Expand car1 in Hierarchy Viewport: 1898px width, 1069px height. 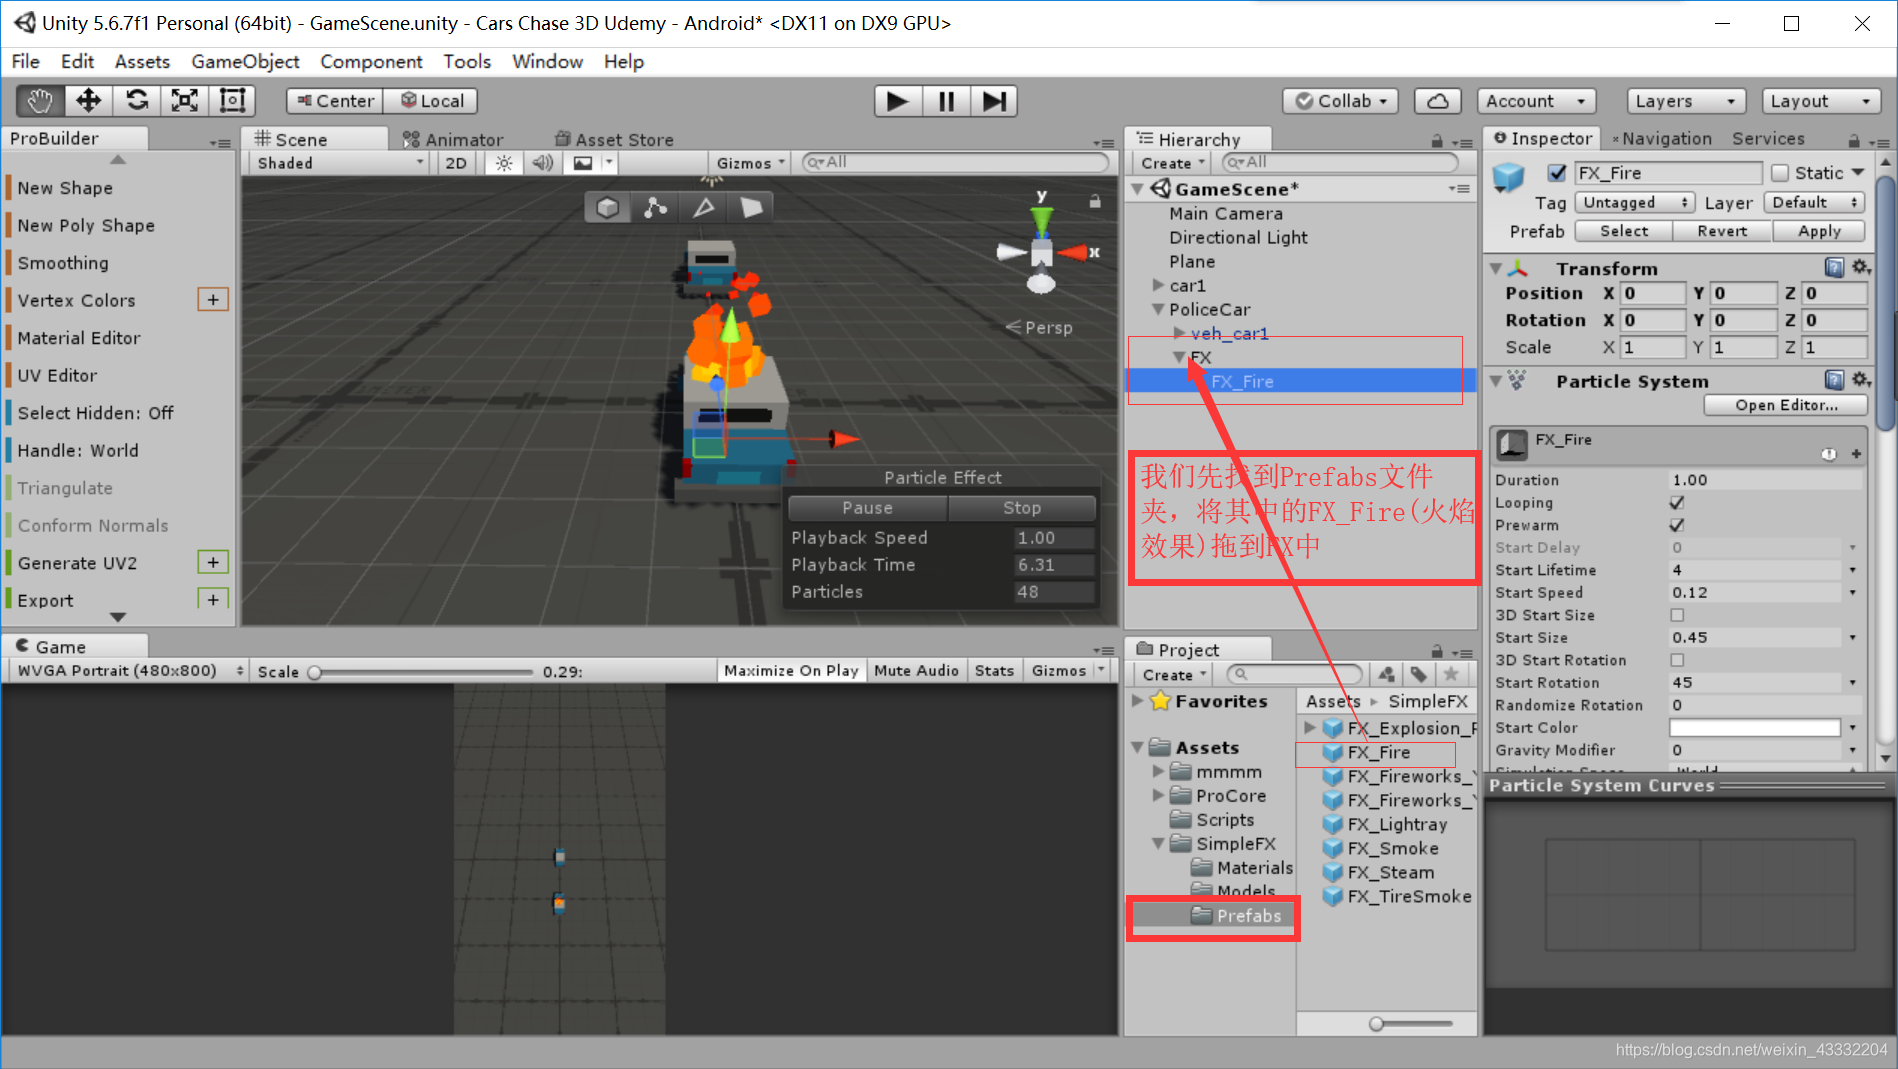pyautogui.click(x=1158, y=285)
